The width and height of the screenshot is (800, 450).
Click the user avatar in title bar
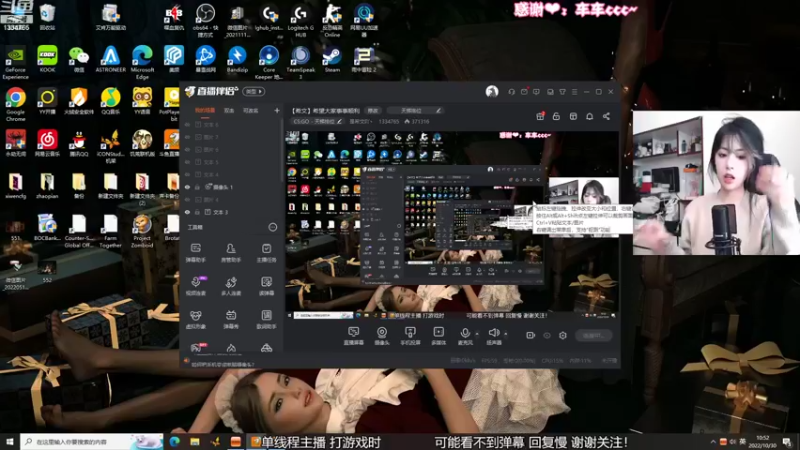(492, 92)
